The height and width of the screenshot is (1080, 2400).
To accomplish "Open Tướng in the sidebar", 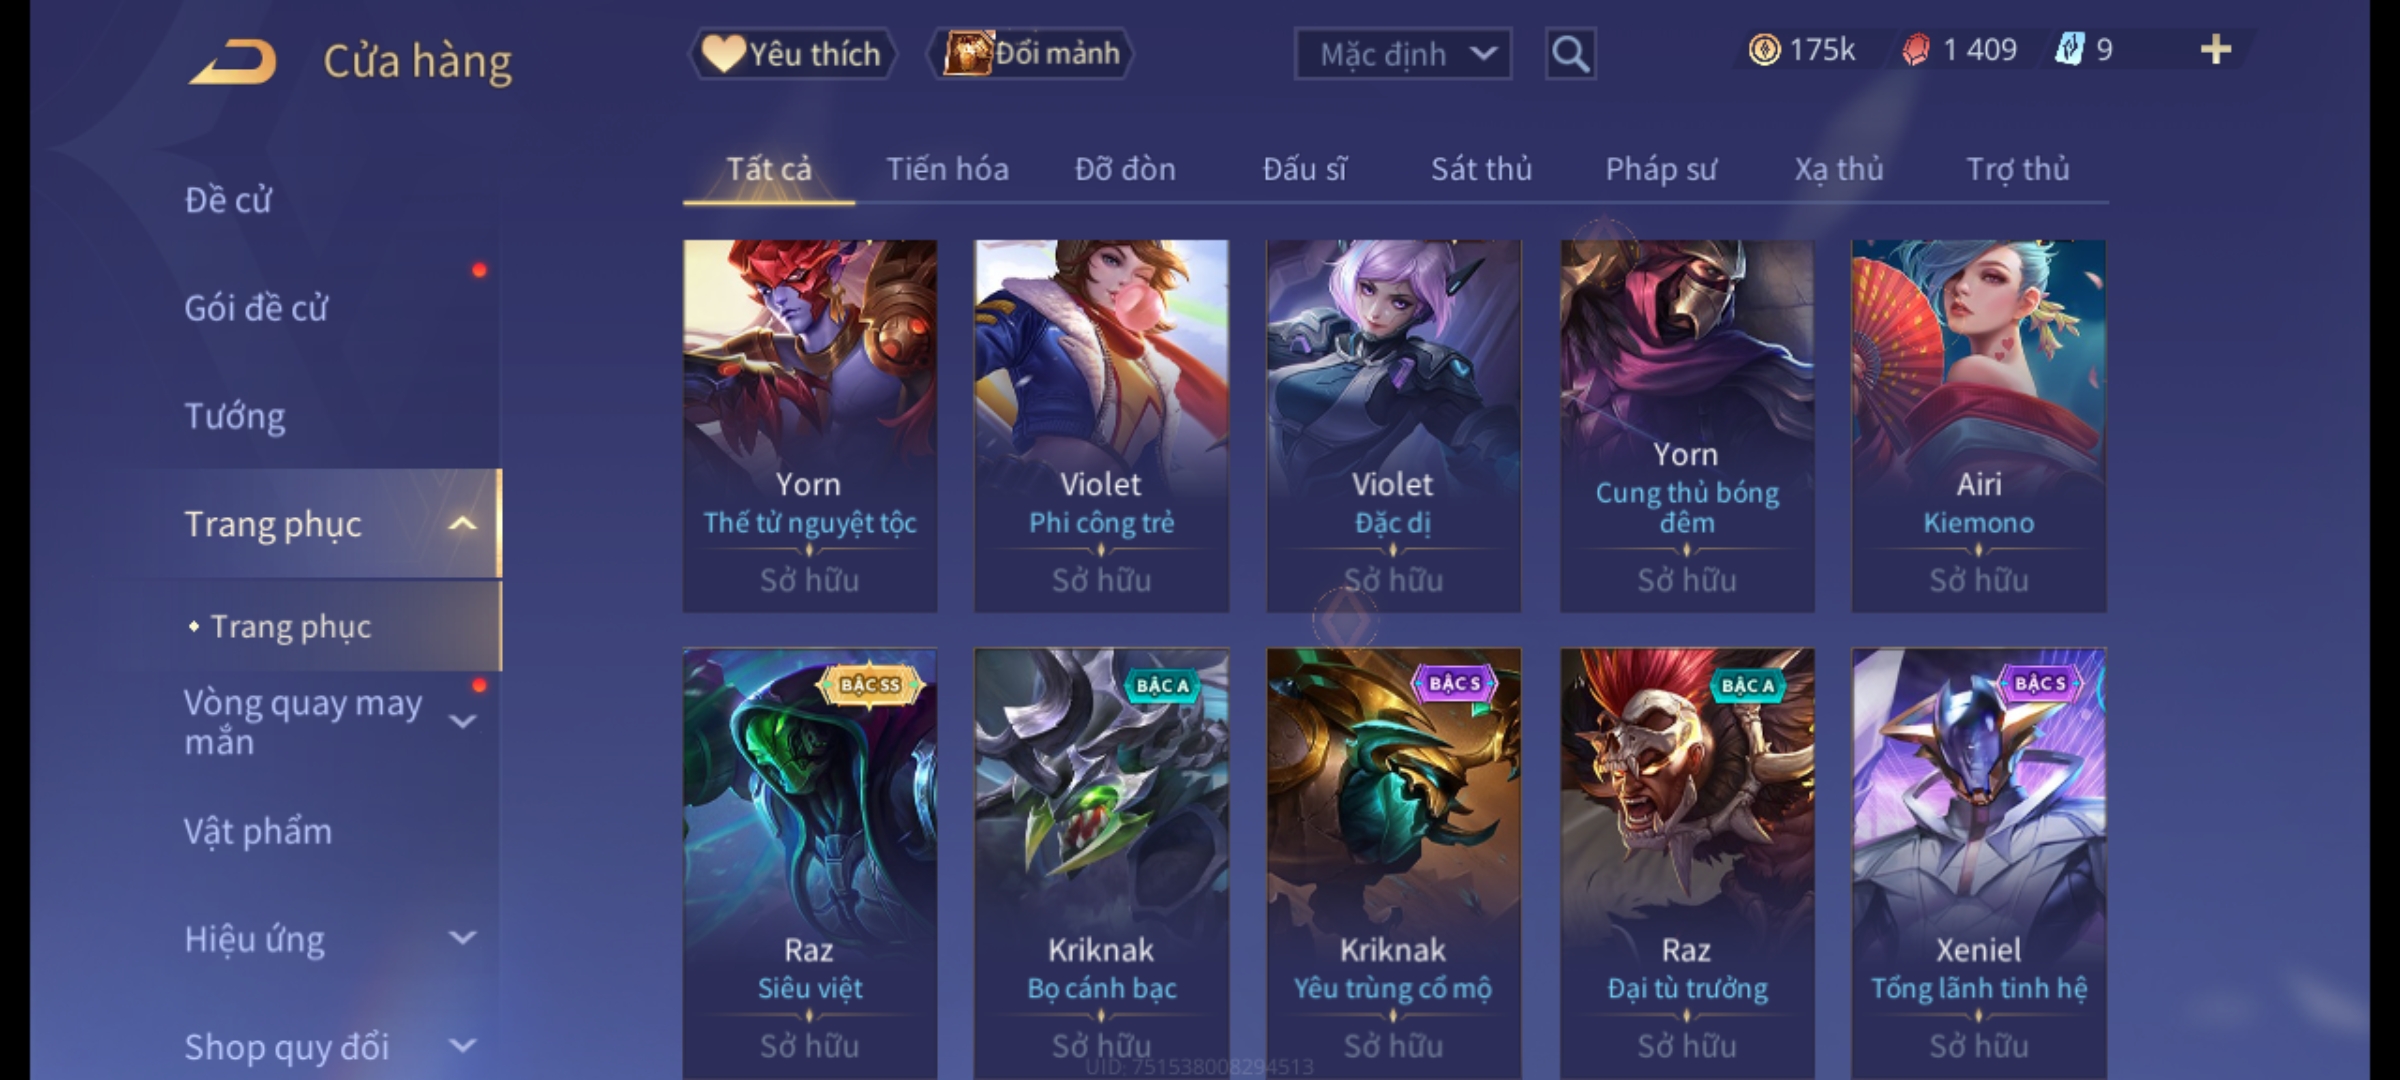I will (235, 416).
